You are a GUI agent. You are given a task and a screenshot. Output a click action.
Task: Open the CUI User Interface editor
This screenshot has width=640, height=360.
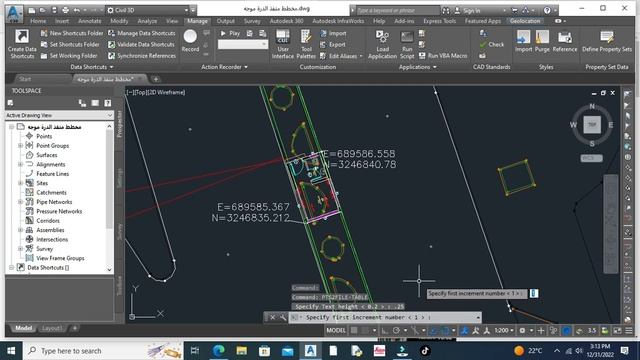click(x=283, y=44)
